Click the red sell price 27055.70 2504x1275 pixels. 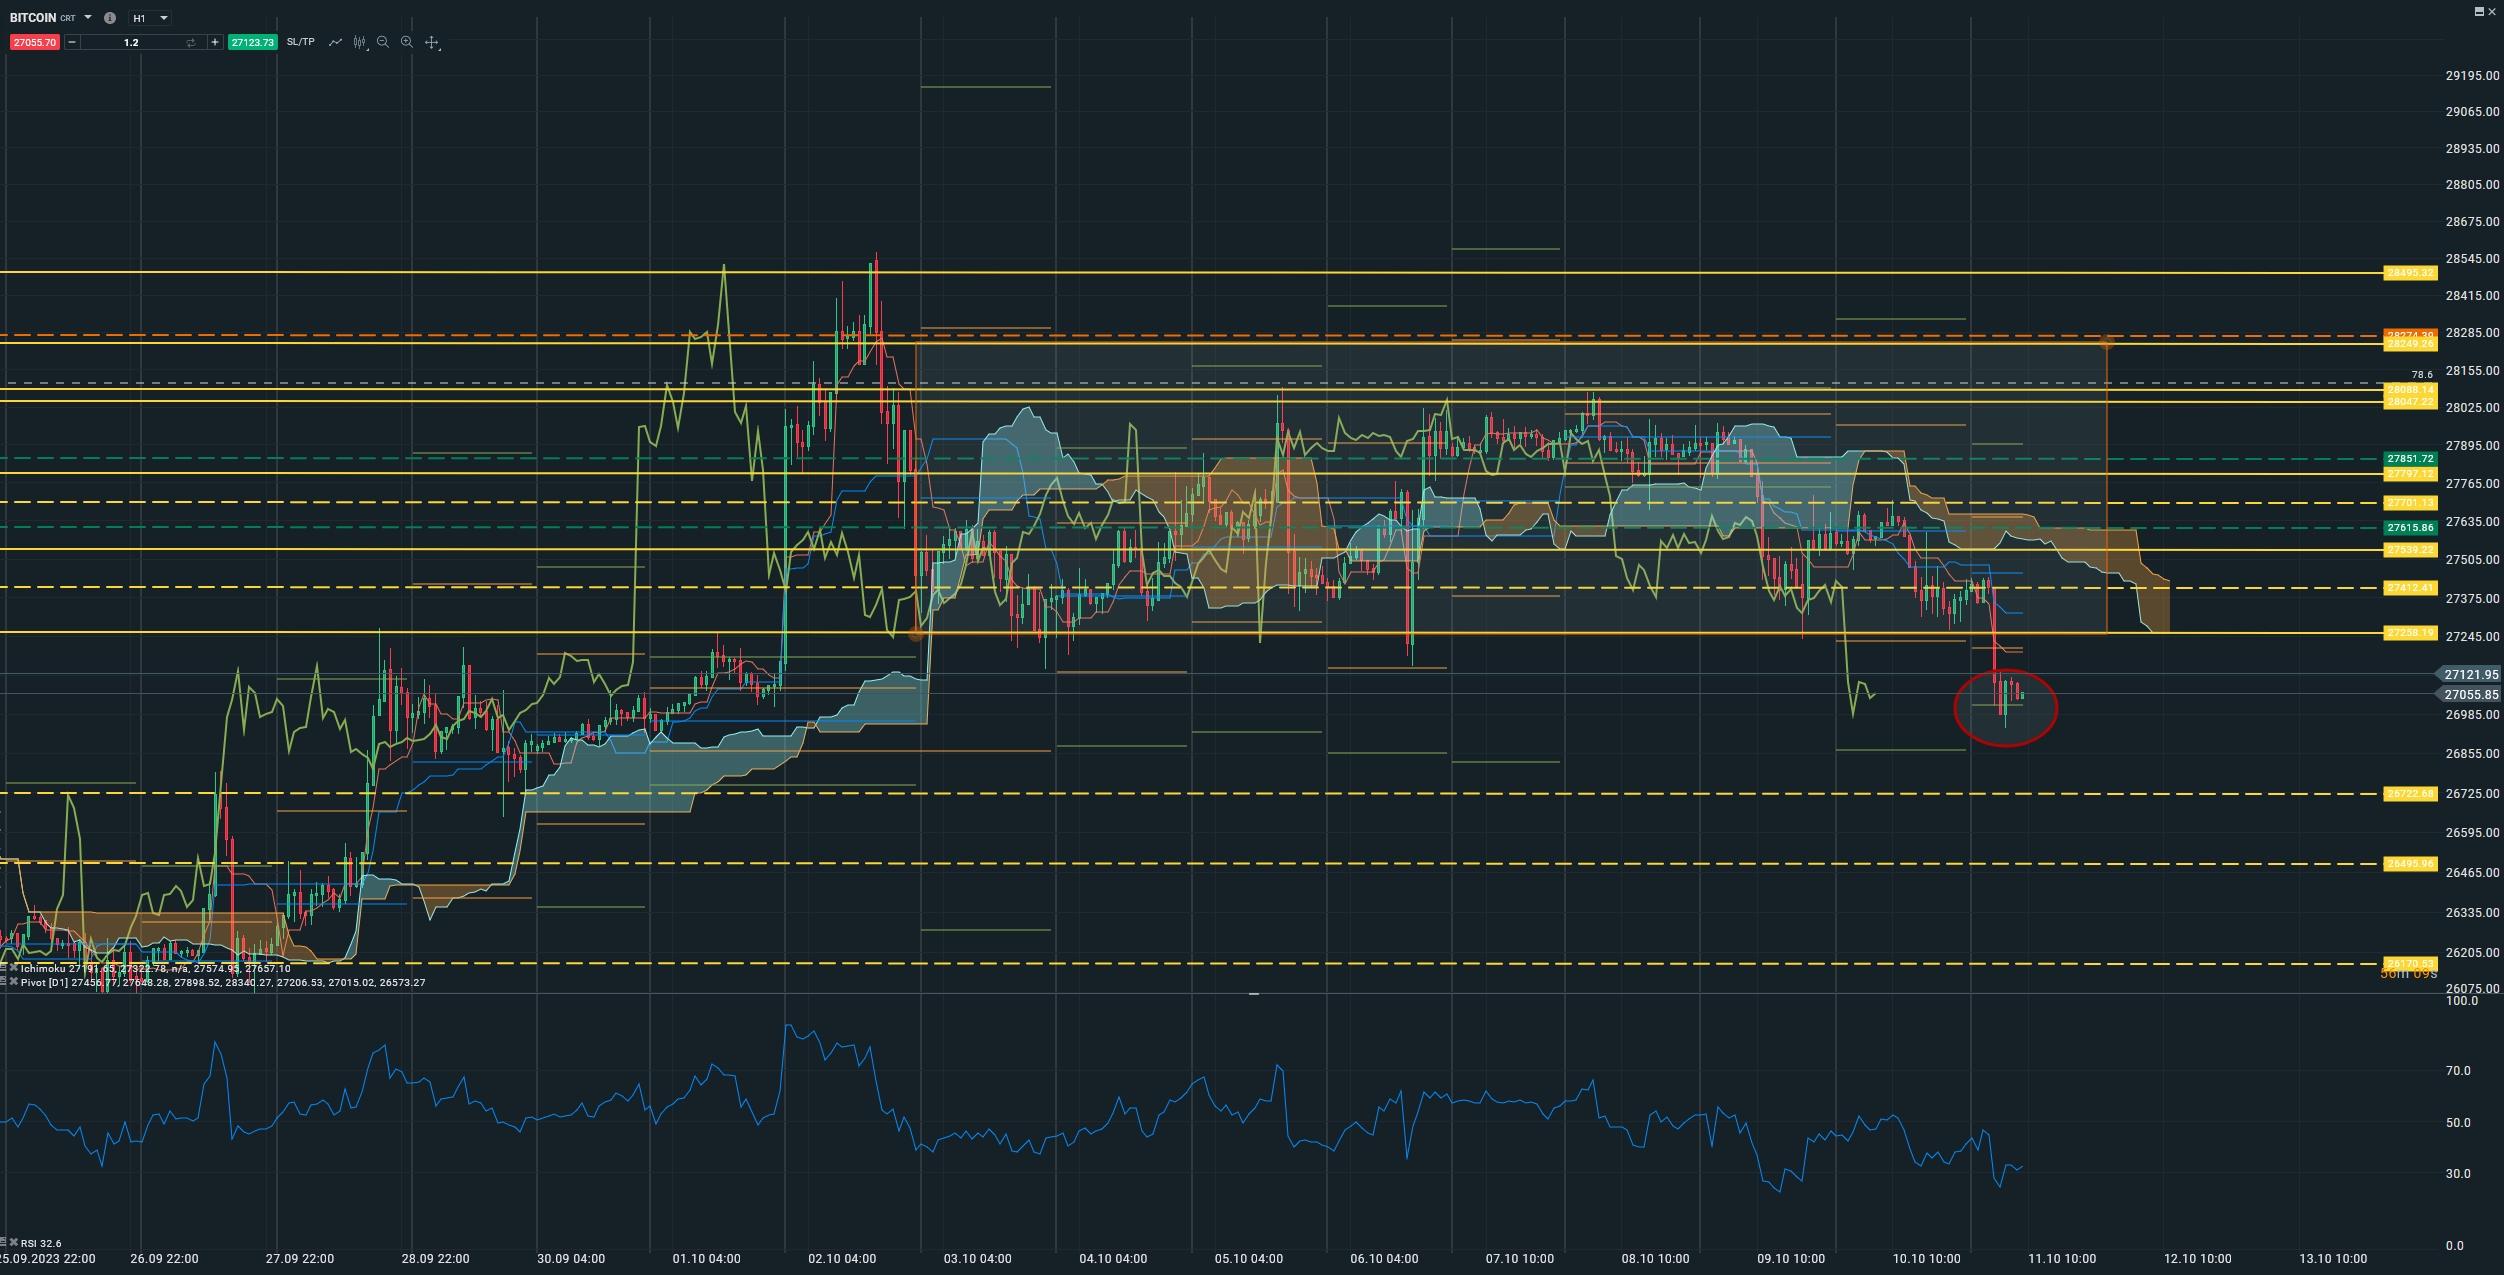click(x=34, y=42)
